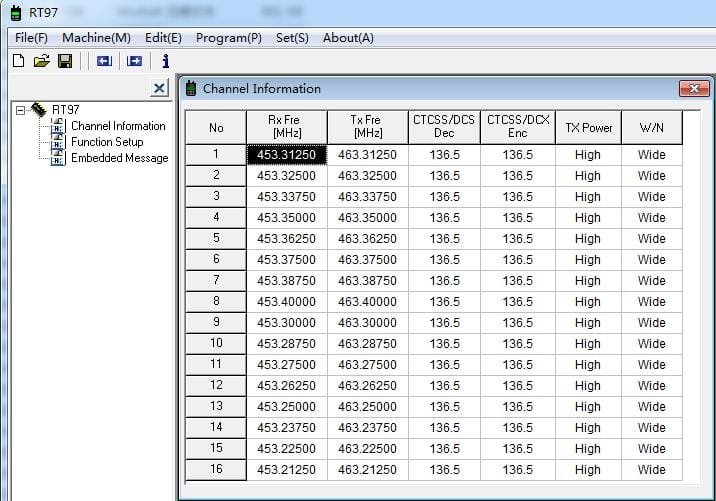Open the About info icon in toolbar

(165, 61)
